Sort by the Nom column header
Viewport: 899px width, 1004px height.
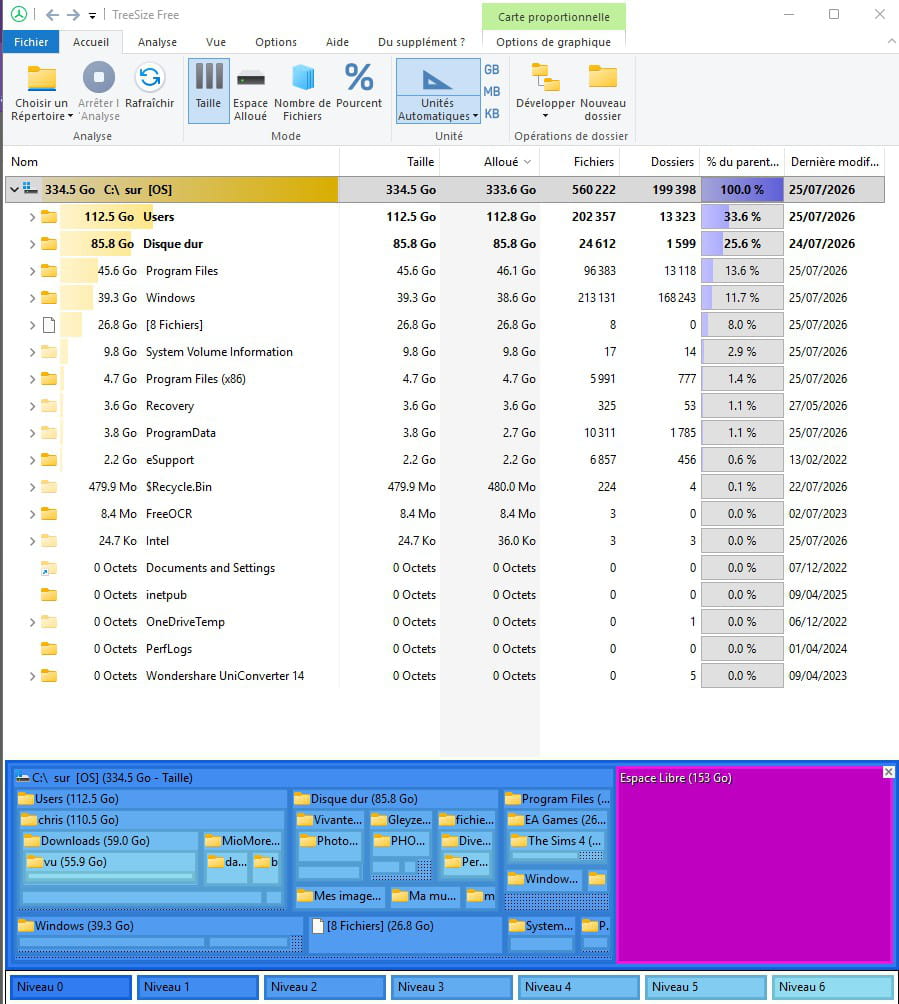(x=171, y=162)
